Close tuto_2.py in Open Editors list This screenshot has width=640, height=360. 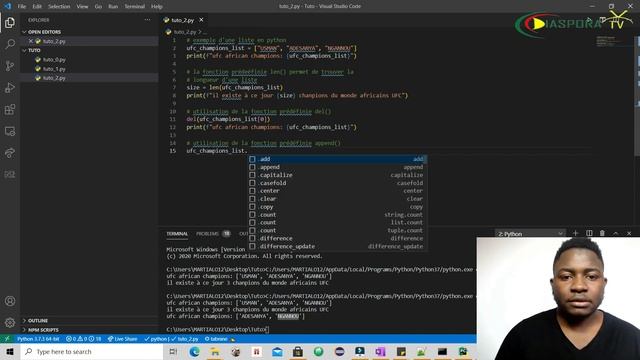pos(31,41)
